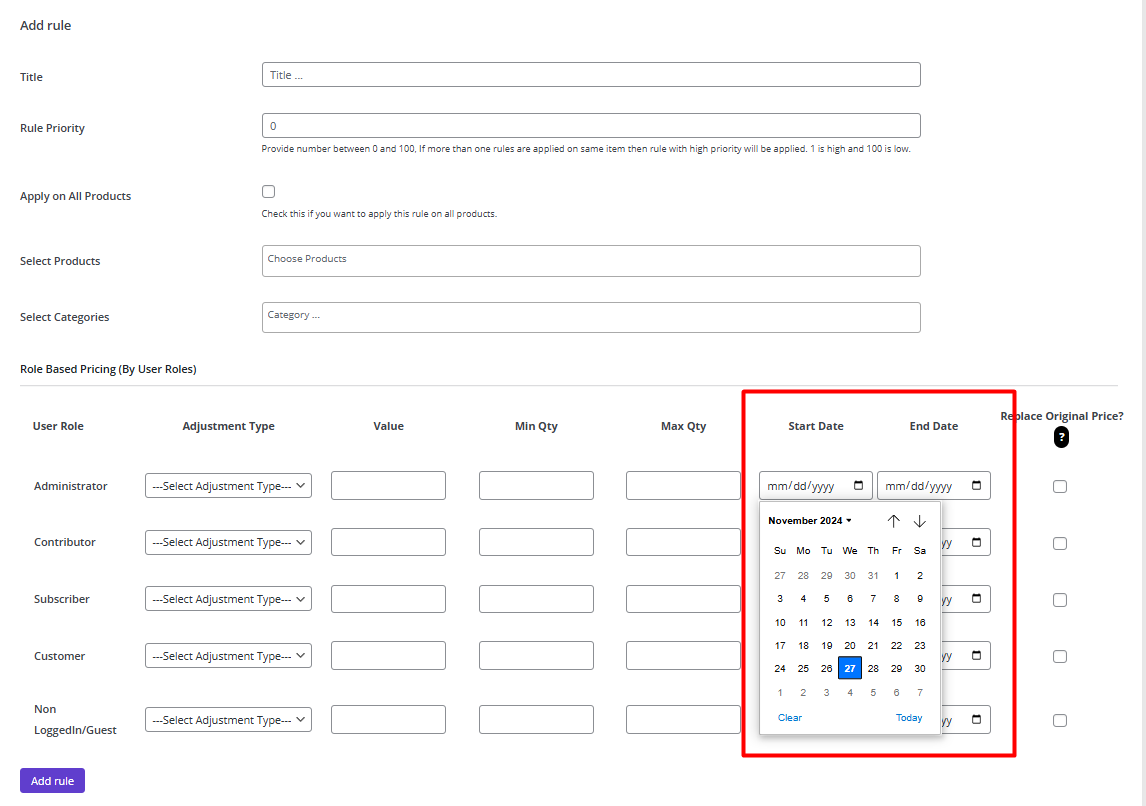Click into the Title input field

click(x=590, y=75)
